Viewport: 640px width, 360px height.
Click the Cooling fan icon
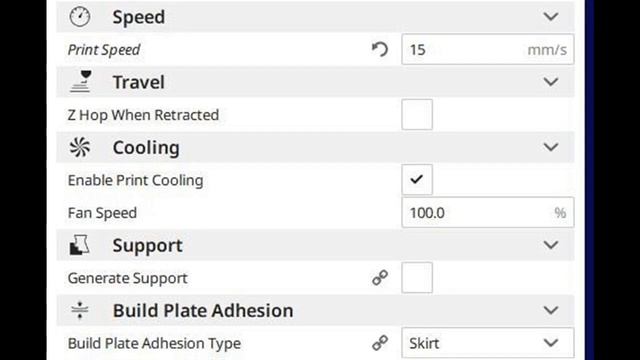pyautogui.click(x=80, y=147)
